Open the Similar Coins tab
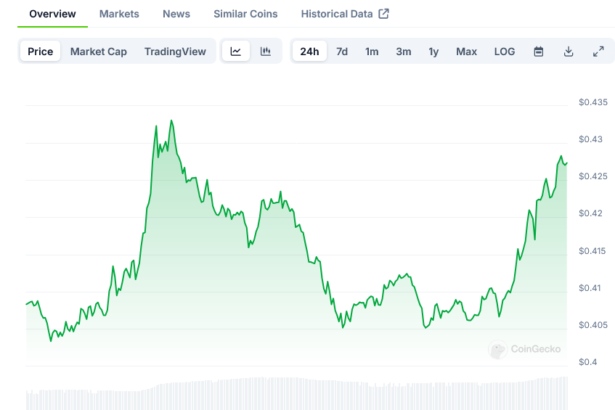Image resolution: width=615 pixels, height=410 pixels. 246,14
